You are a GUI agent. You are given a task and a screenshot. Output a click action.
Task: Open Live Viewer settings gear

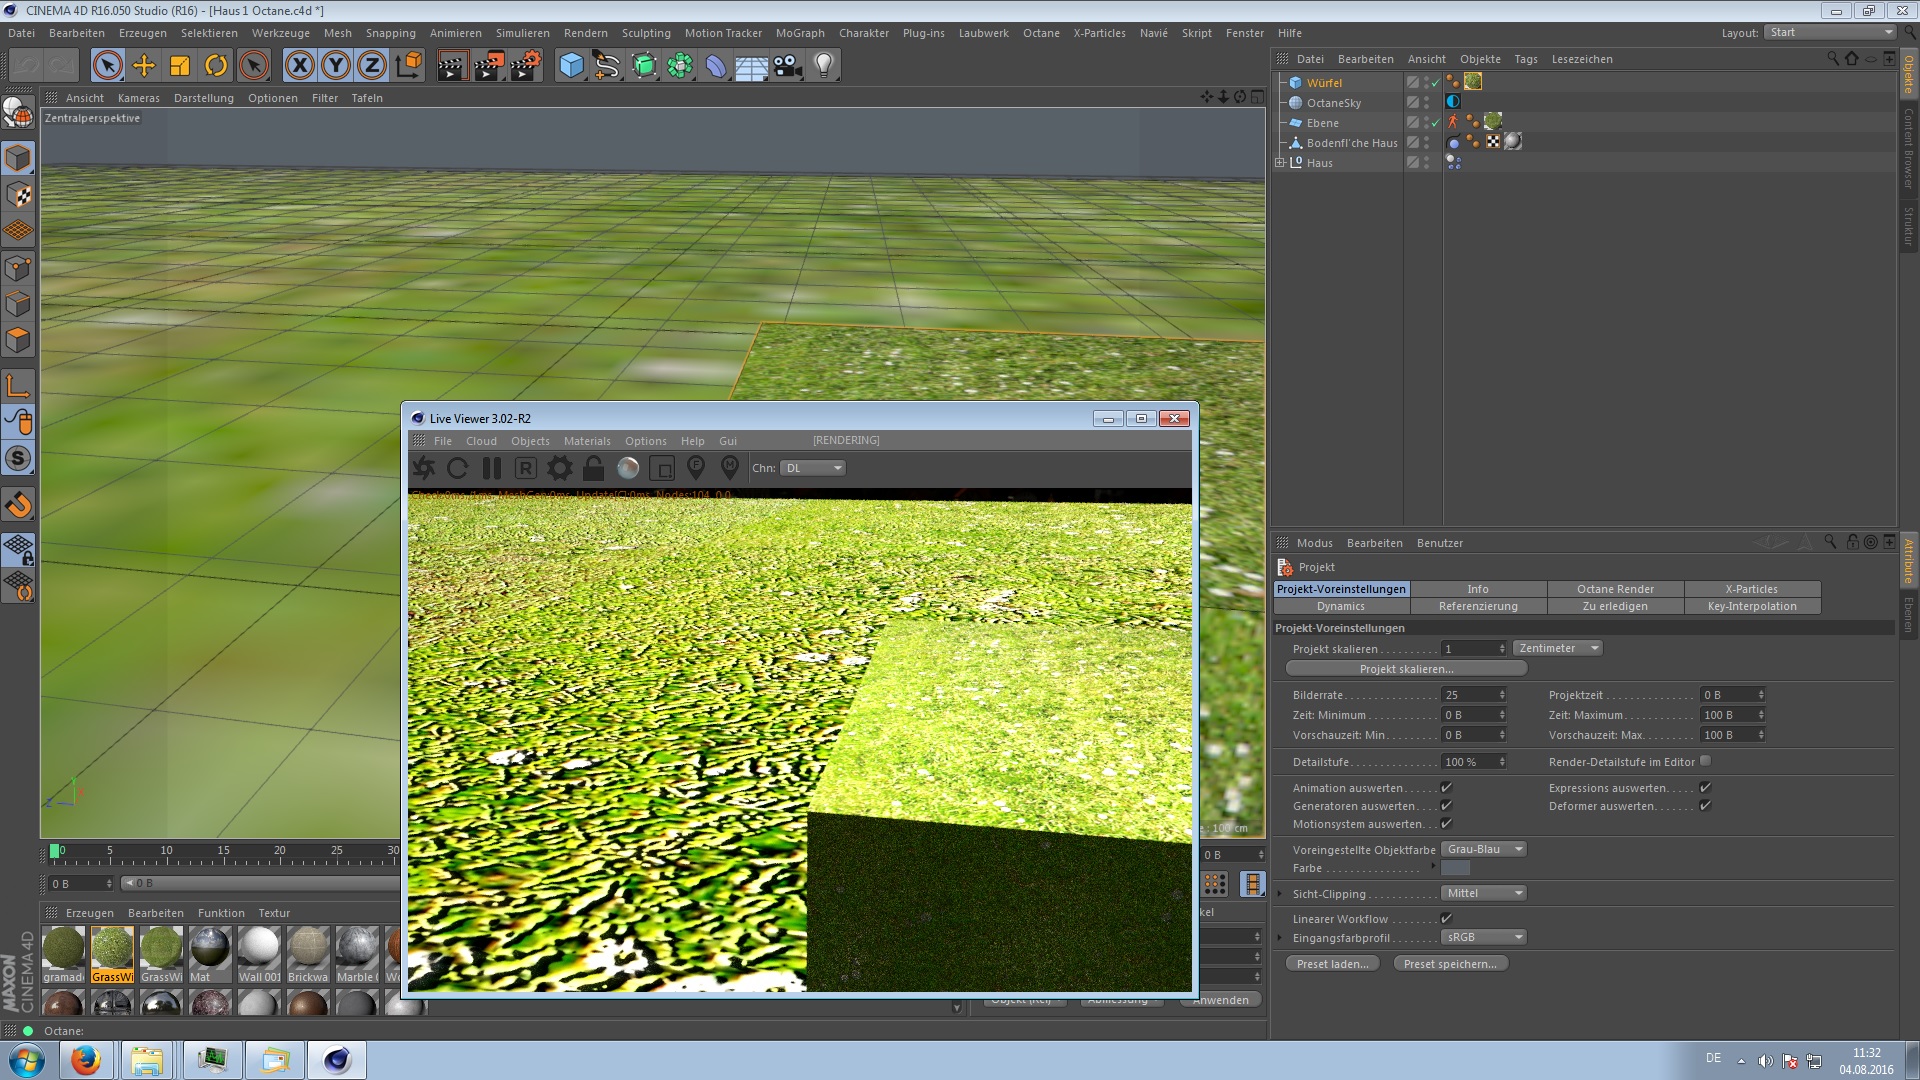(x=560, y=468)
